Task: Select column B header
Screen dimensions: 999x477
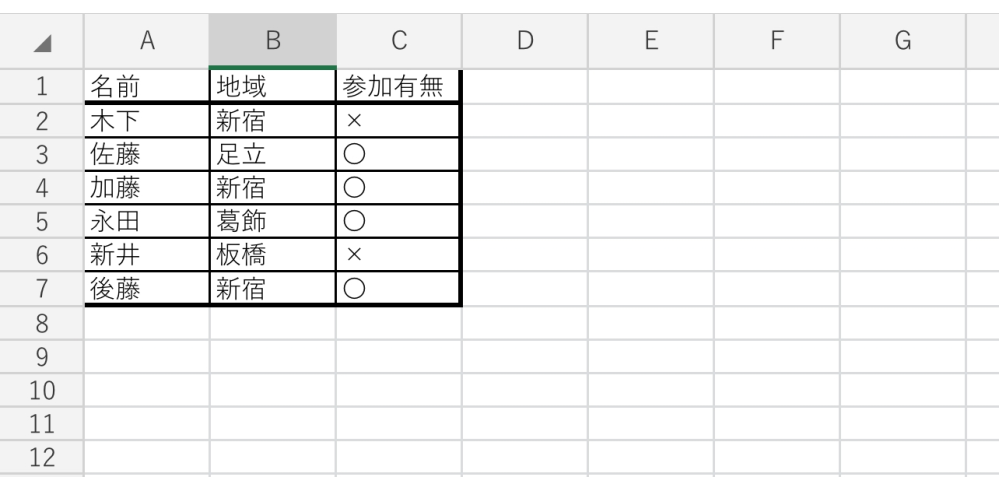Action: pyautogui.click(x=272, y=40)
